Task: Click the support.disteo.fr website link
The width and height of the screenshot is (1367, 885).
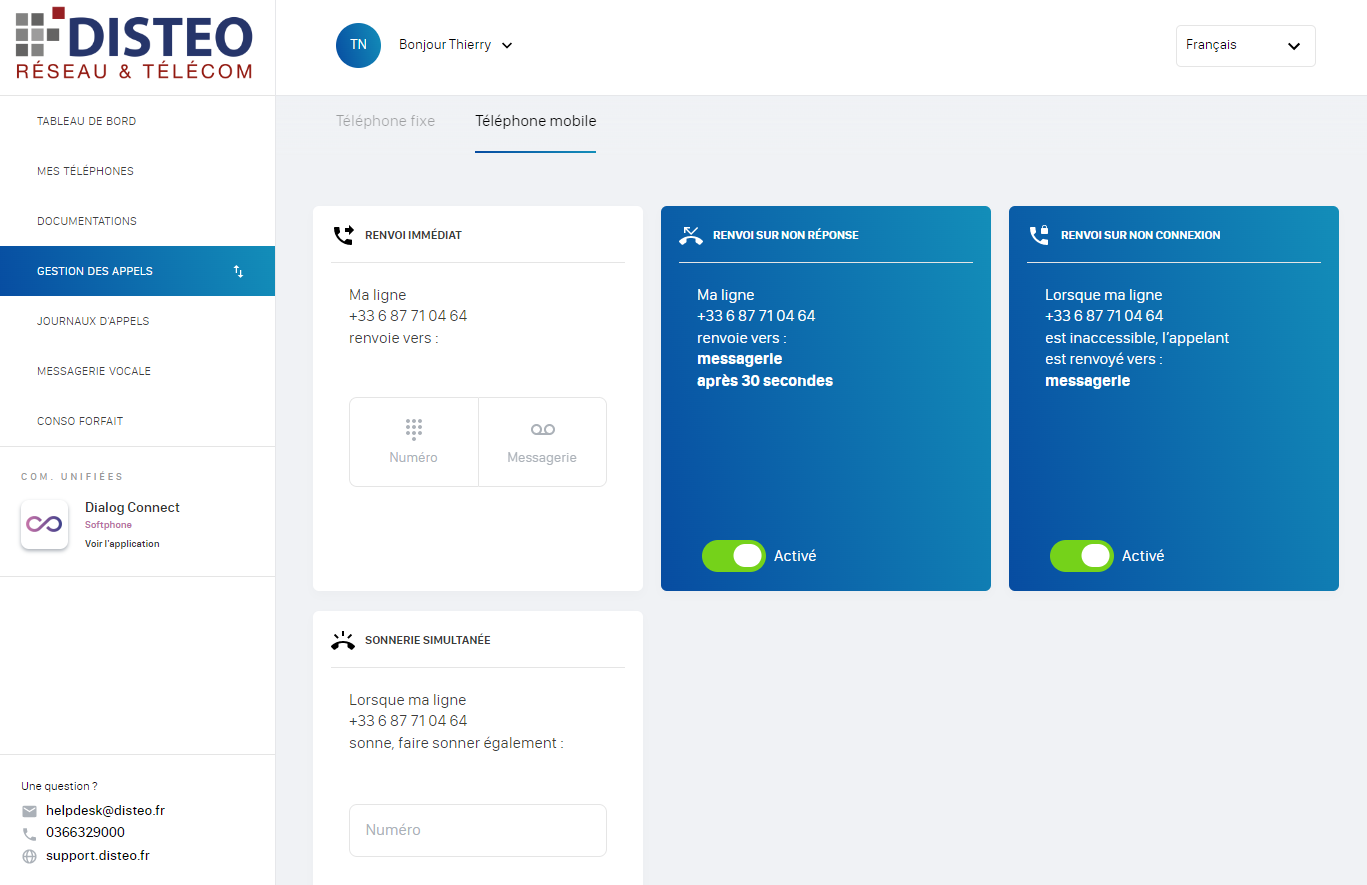Action: tap(98, 856)
